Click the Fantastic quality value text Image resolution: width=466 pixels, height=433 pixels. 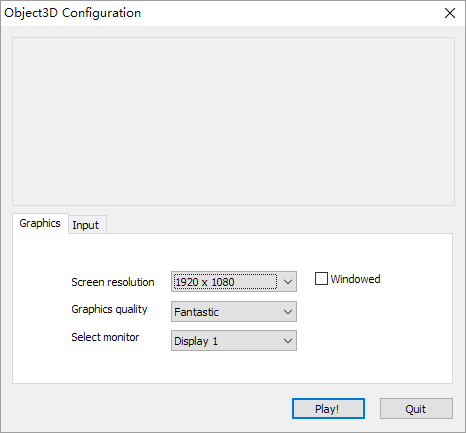(196, 312)
